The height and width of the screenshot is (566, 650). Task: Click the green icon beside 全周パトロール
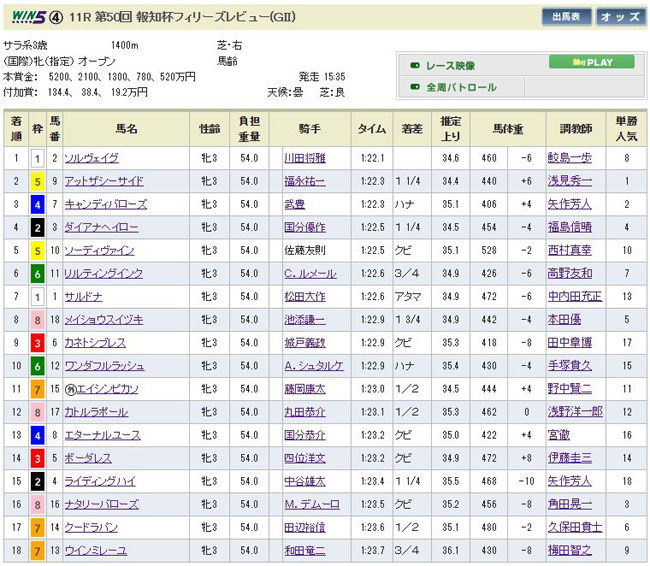click(x=414, y=87)
